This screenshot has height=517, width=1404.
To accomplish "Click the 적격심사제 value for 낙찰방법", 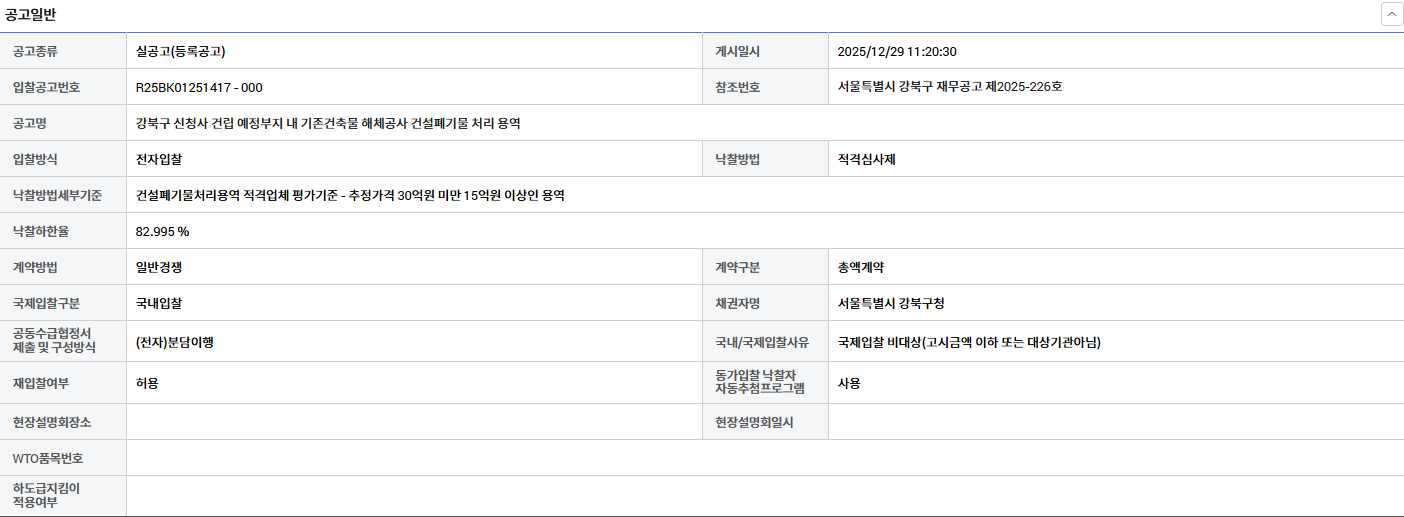I will tap(867, 159).
